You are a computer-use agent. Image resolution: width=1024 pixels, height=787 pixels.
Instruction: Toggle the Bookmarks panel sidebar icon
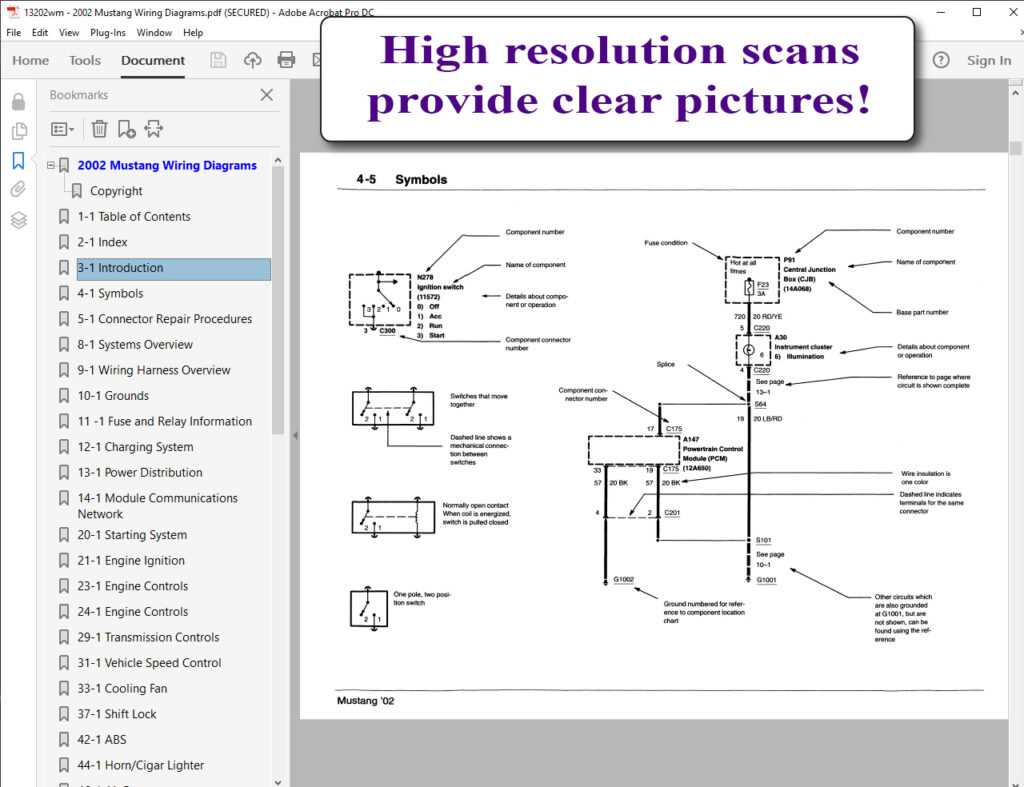pyautogui.click(x=18, y=160)
